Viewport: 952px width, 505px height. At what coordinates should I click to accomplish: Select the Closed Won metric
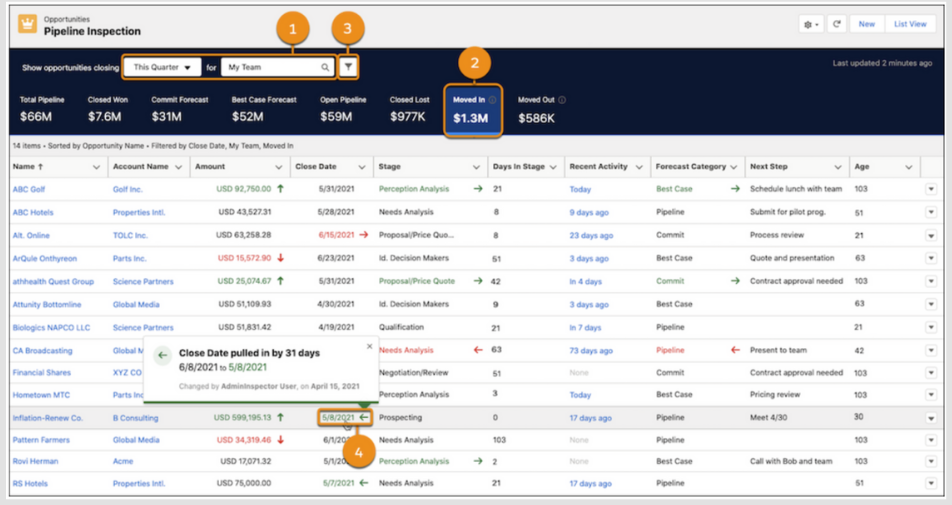[107, 109]
